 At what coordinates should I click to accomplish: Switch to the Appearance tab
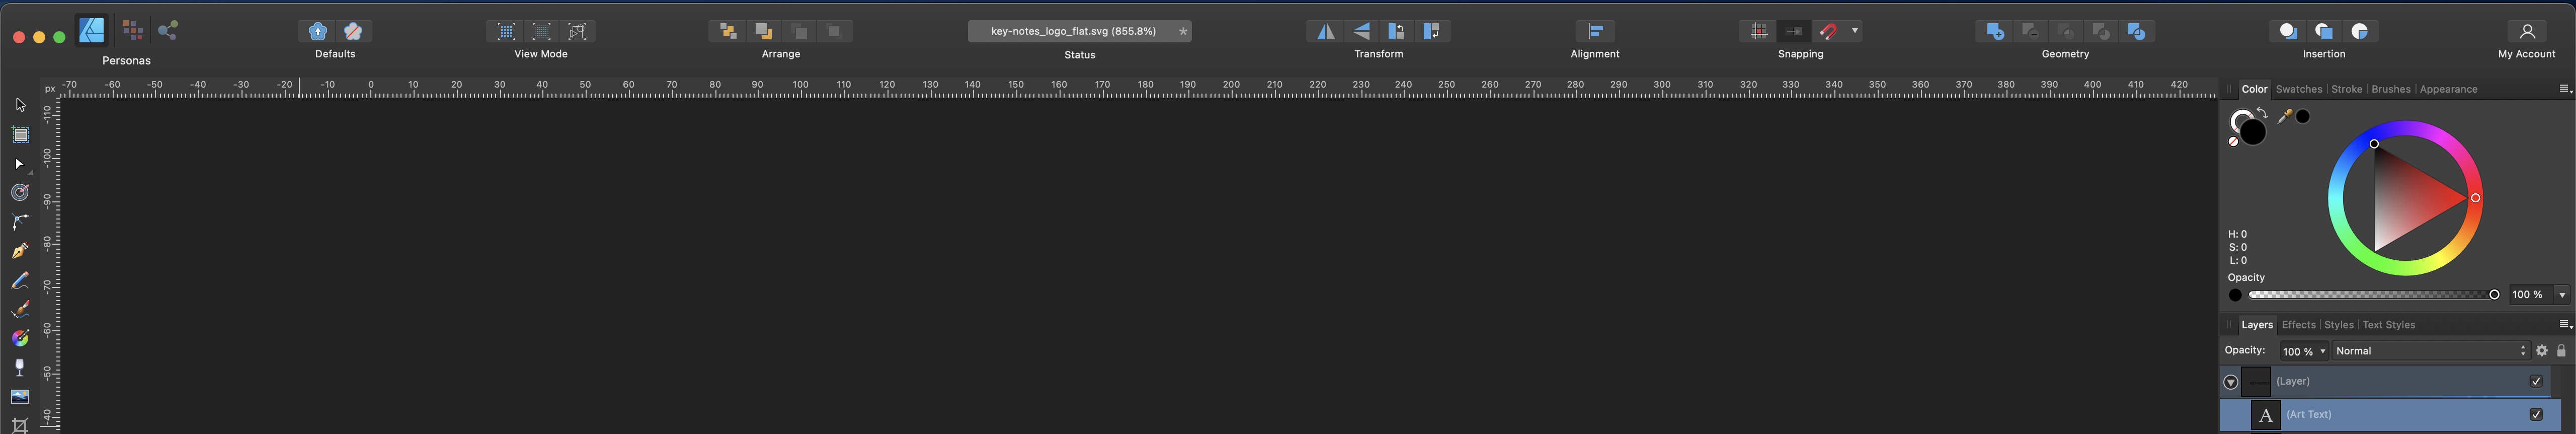tap(2448, 89)
